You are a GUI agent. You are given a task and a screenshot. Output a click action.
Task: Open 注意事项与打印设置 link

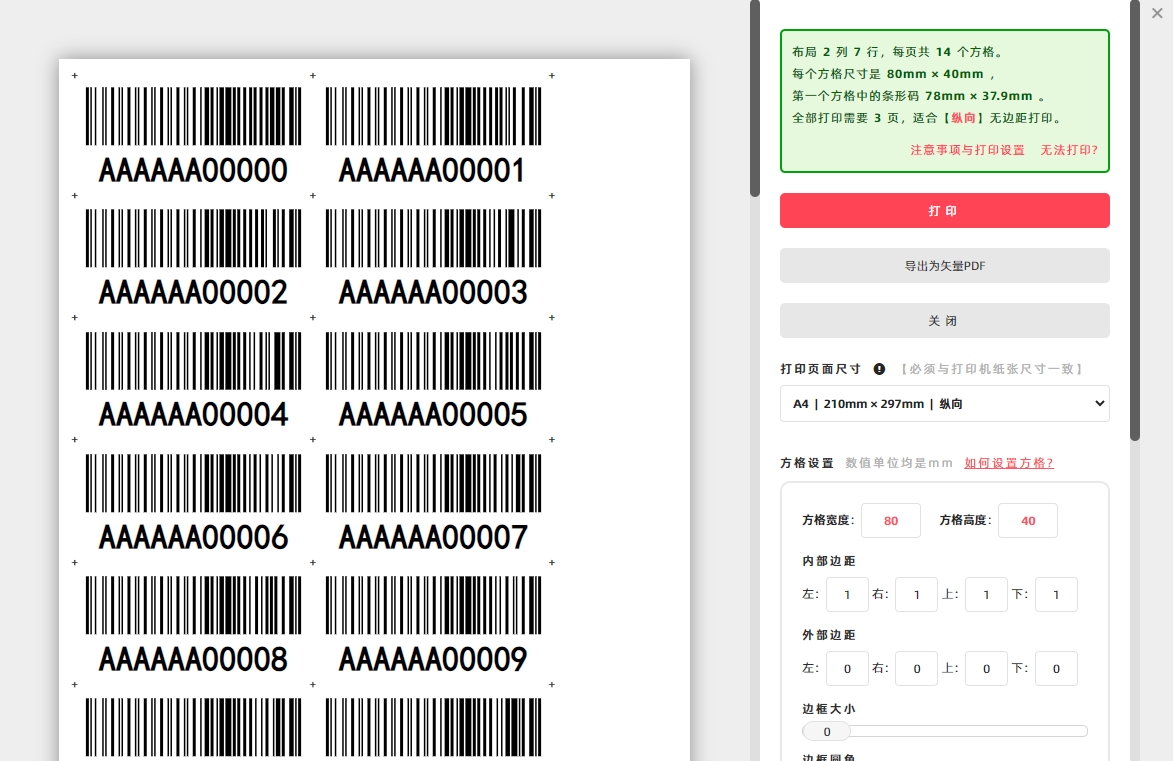click(x=967, y=150)
